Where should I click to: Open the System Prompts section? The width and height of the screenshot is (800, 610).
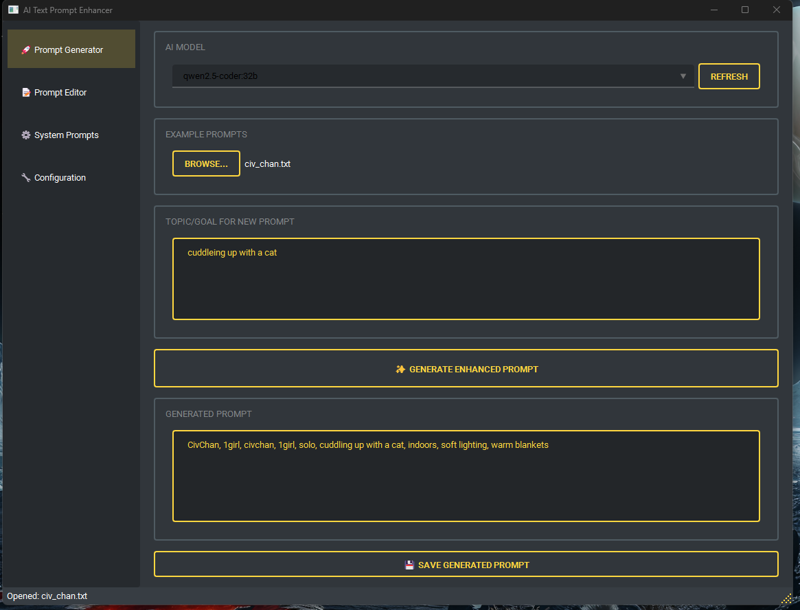pos(71,135)
